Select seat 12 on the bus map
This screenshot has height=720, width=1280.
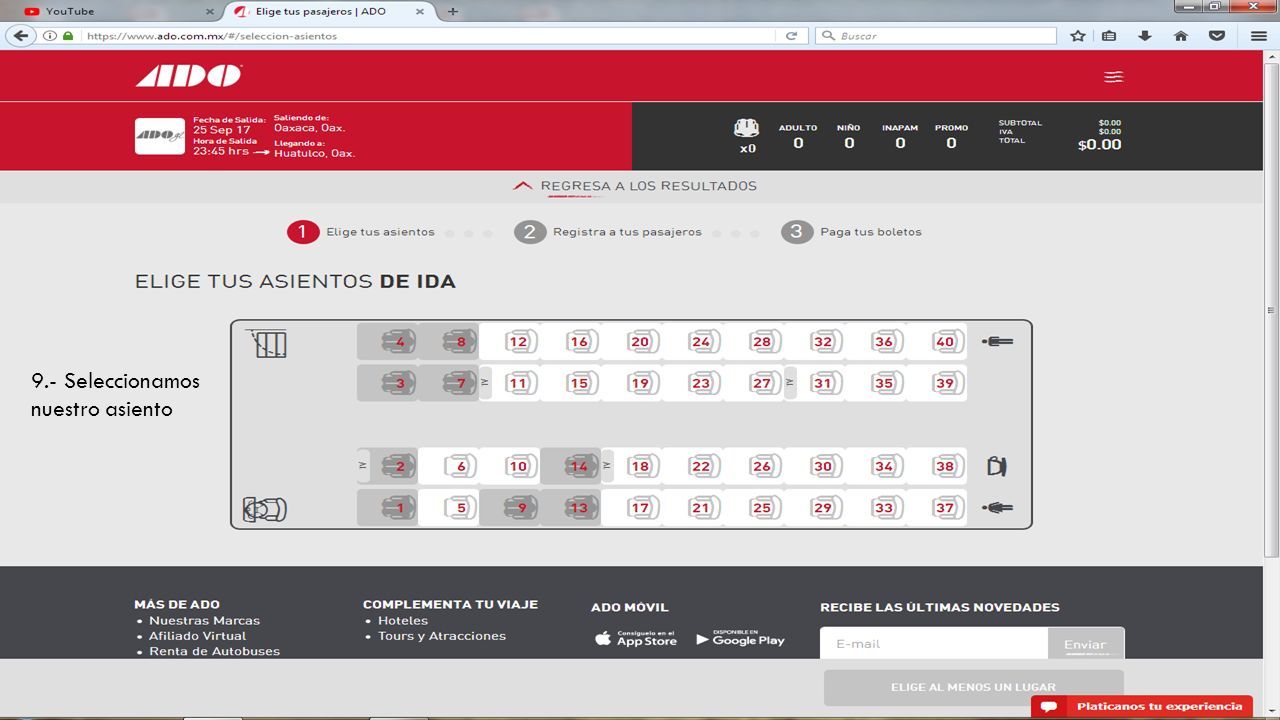pos(517,342)
